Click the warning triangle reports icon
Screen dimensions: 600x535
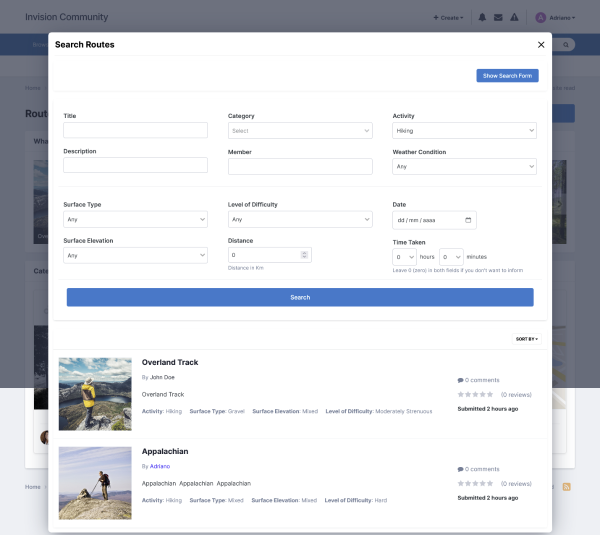(514, 17)
